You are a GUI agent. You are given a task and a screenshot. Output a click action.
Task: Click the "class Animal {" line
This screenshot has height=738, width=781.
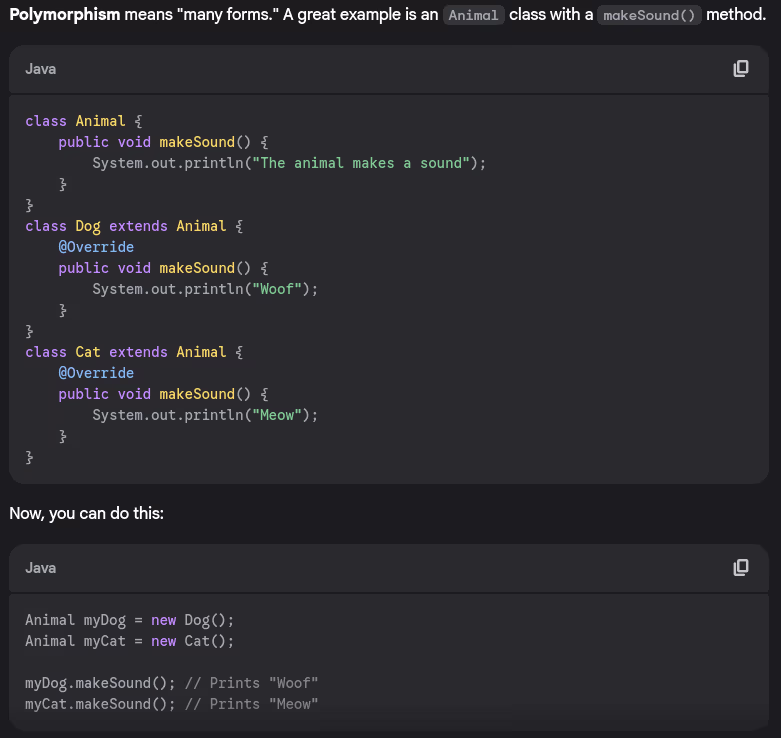click(x=84, y=121)
